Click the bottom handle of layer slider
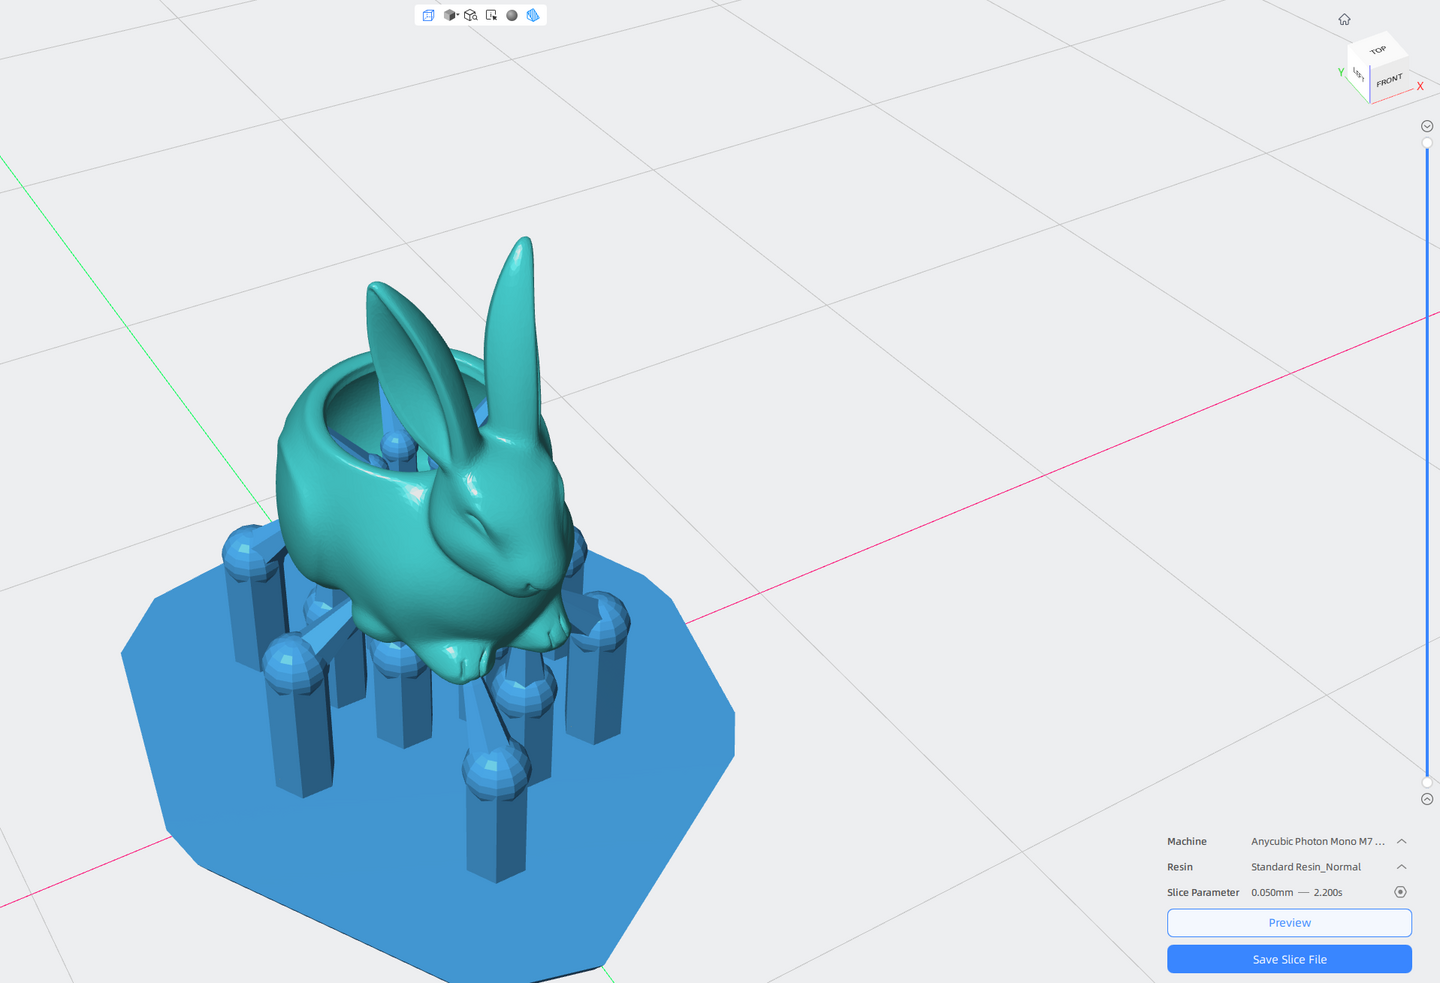 point(1427,782)
